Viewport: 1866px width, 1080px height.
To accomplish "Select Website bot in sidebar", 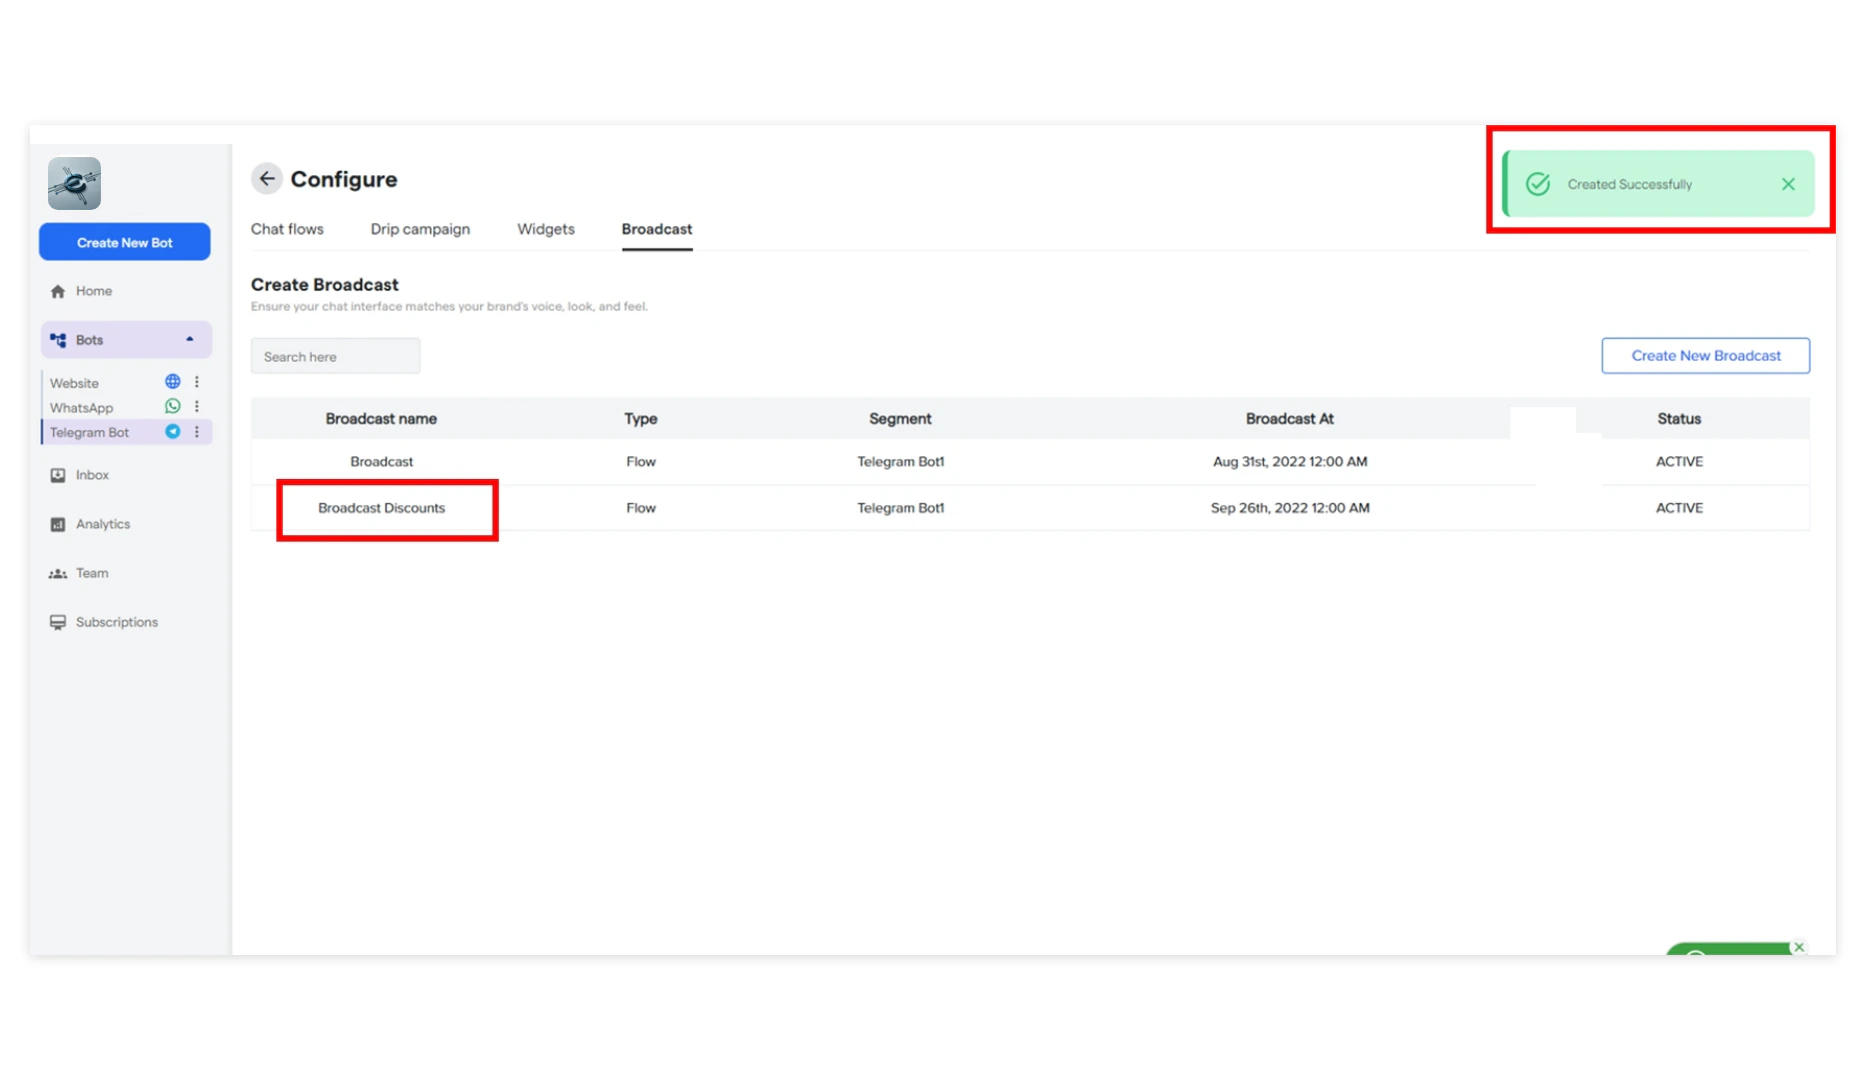I will [75, 383].
